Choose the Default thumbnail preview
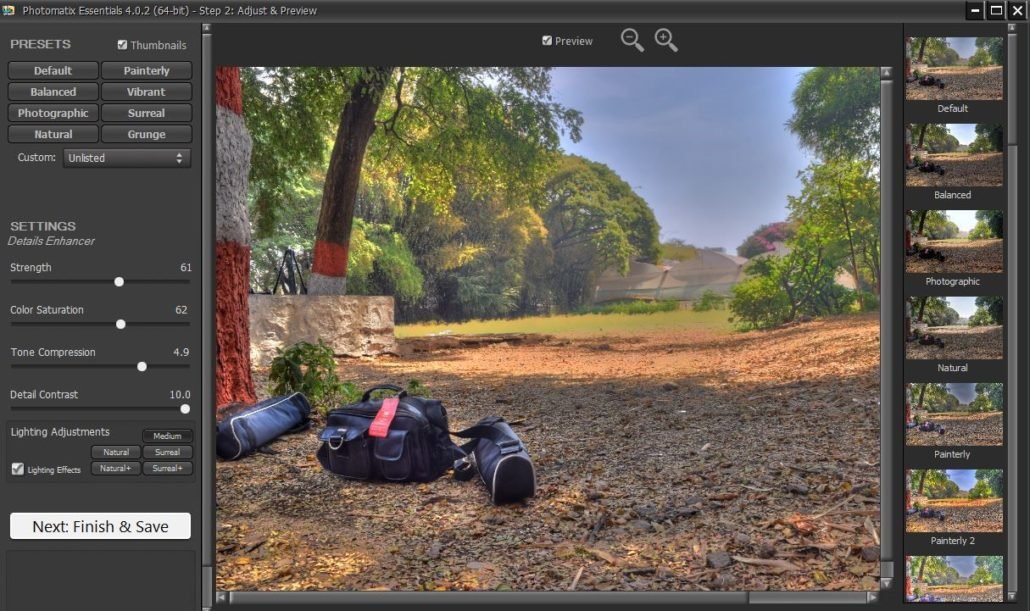Viewport: 1030px width, 611px height. [954, 68]
